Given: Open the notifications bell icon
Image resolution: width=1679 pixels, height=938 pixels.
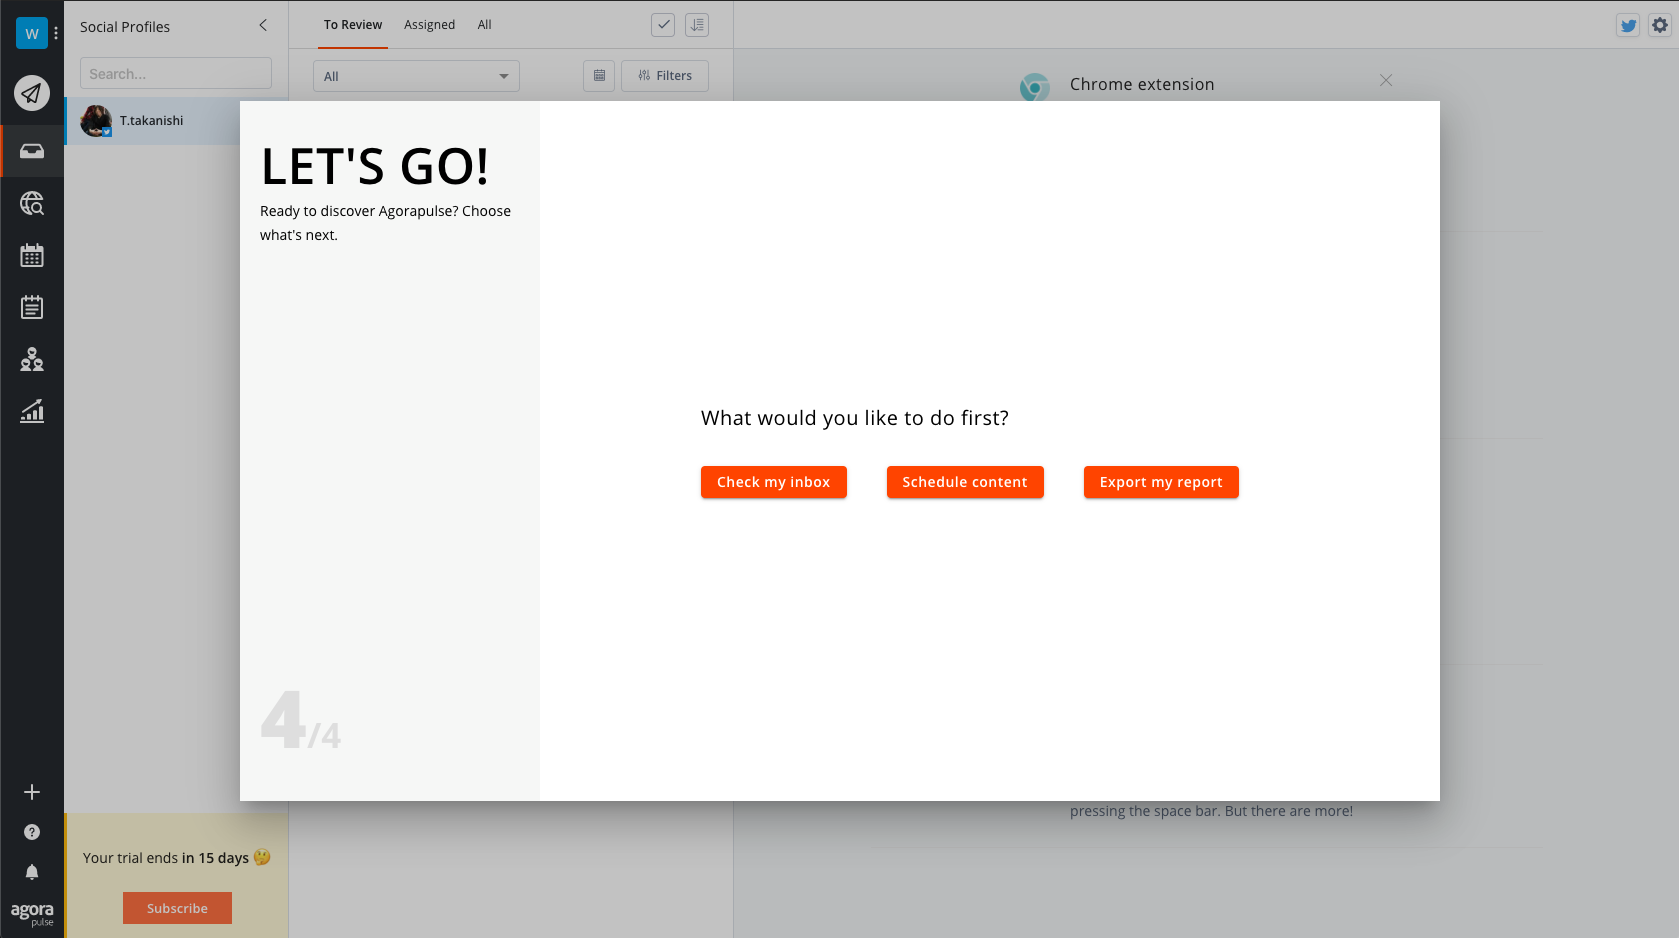Looking at the screenshot, I should 32,872.
